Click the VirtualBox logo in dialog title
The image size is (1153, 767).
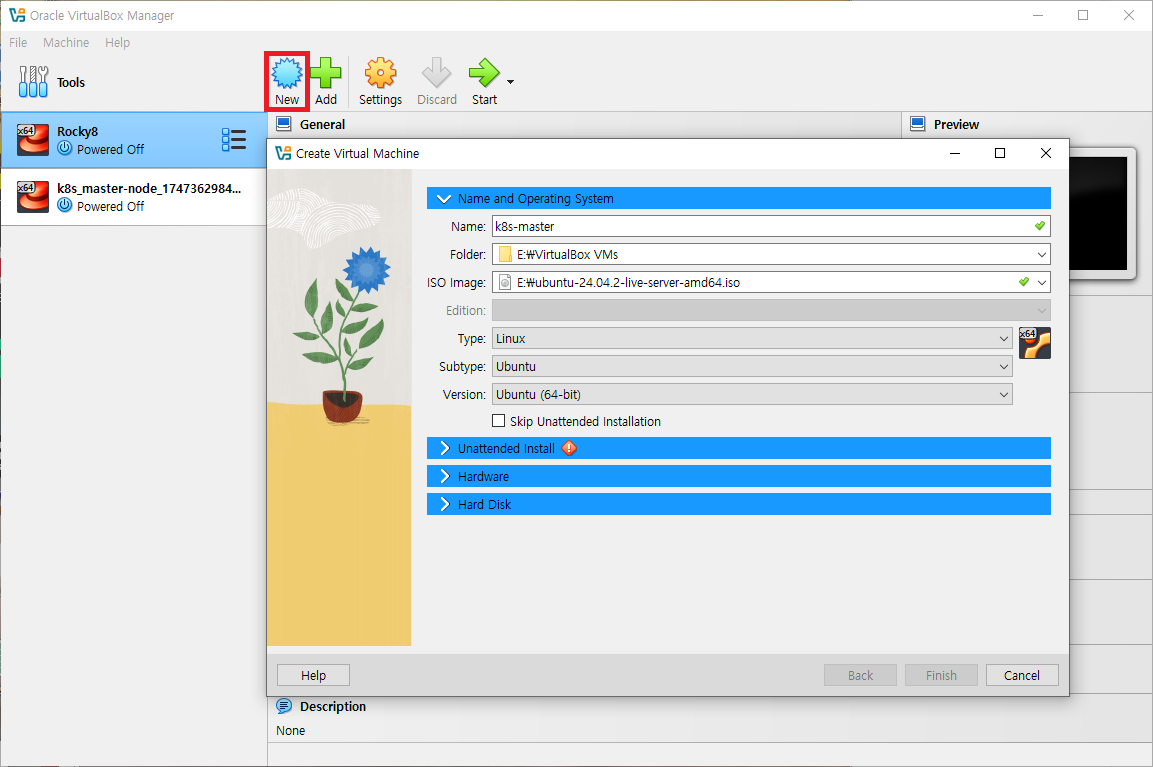click(x=283, y=153)
